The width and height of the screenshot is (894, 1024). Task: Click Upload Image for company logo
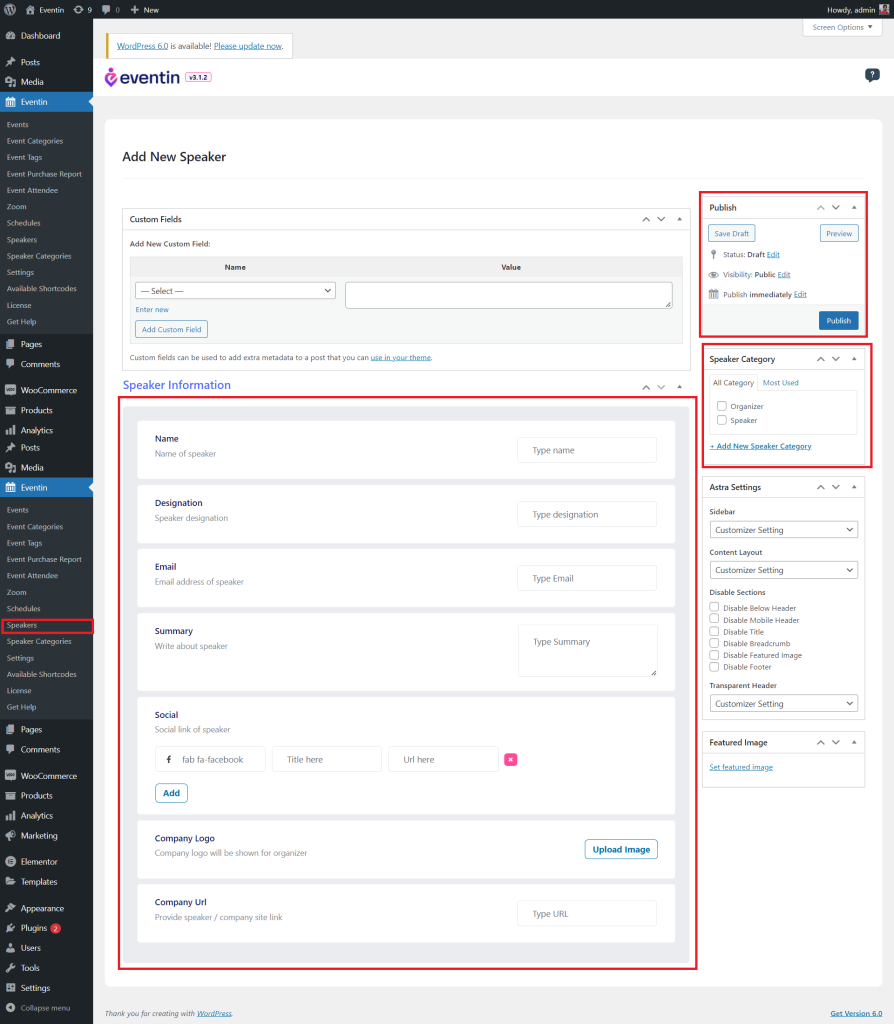[x=621, y=850]
